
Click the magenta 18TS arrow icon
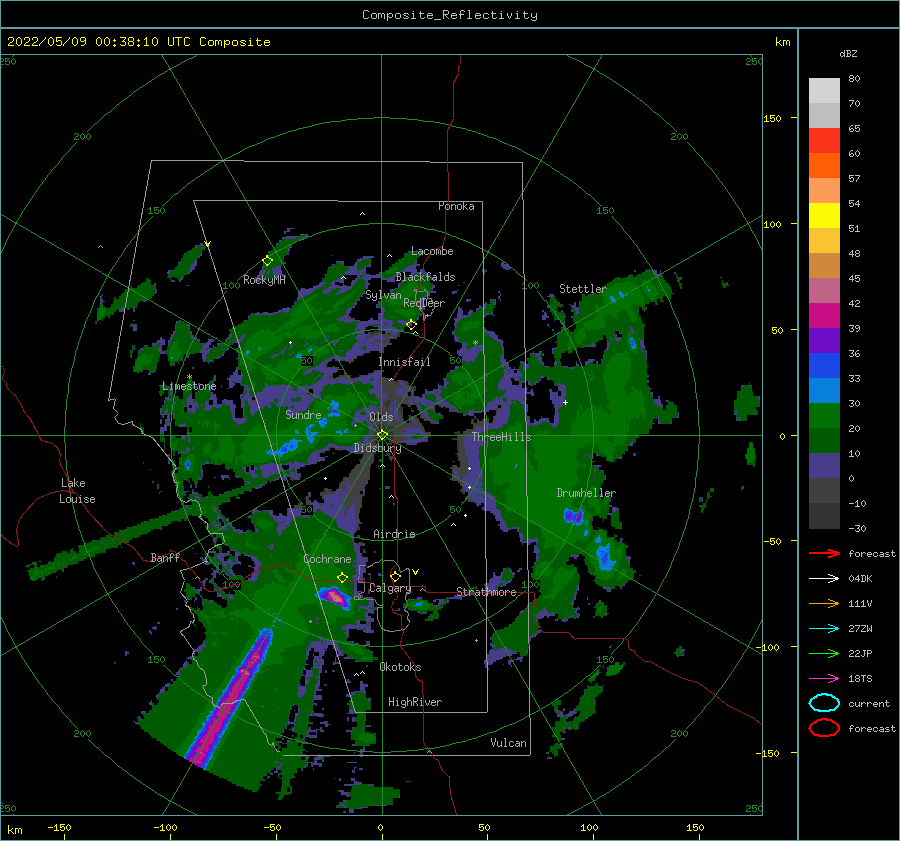(x=824, y=679)
